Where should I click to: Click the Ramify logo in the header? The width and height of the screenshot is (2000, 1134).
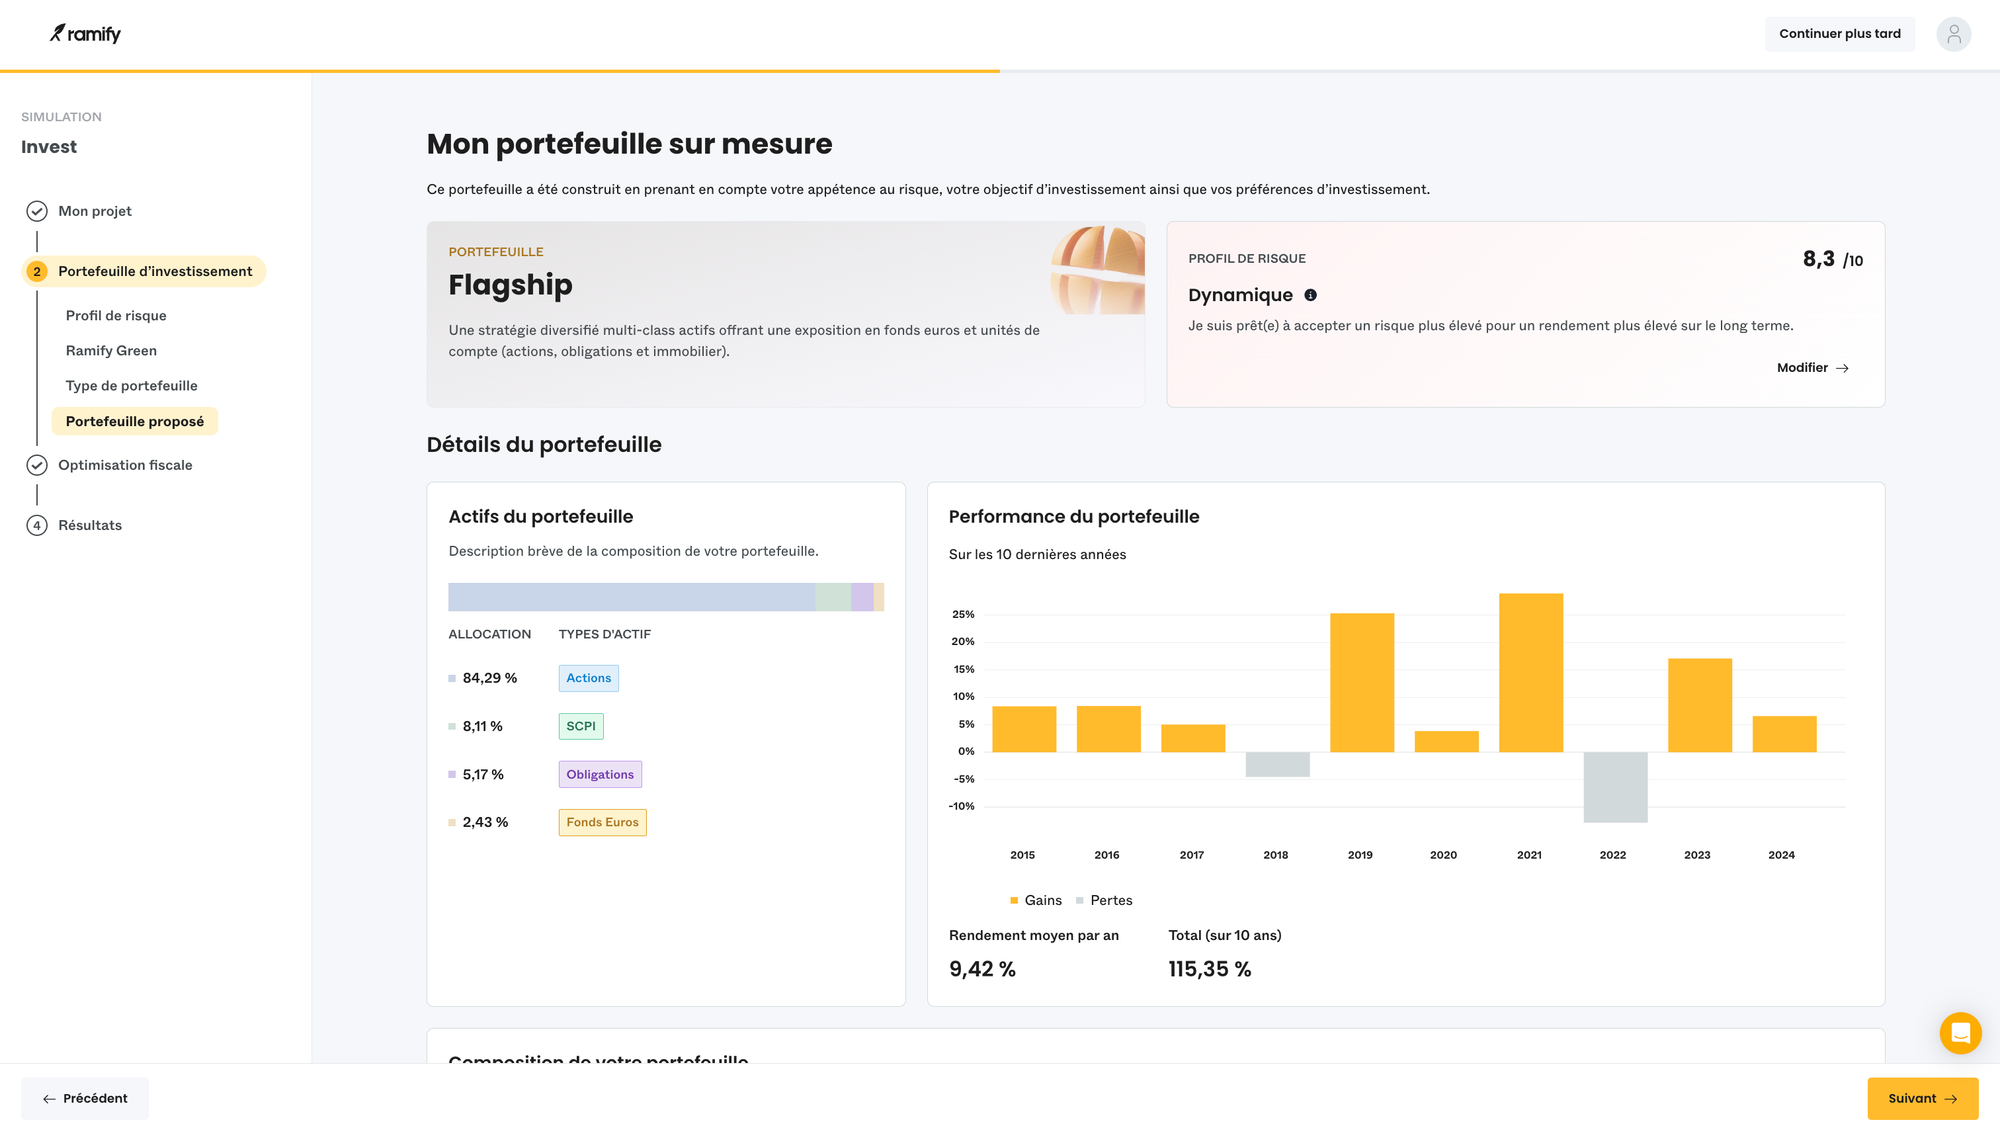86,33
